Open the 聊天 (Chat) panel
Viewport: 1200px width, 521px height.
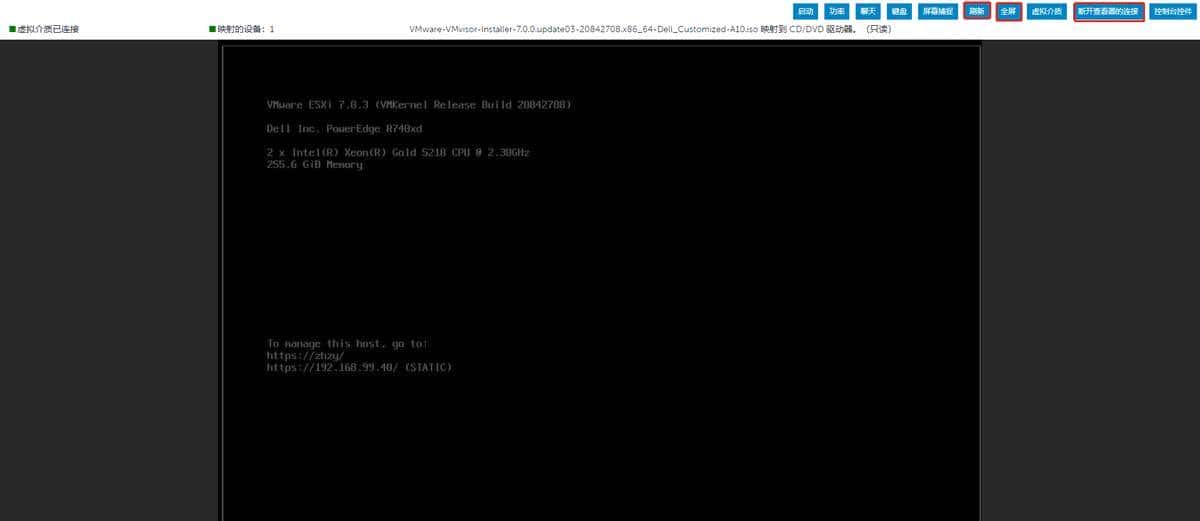[x=868, y=12]
